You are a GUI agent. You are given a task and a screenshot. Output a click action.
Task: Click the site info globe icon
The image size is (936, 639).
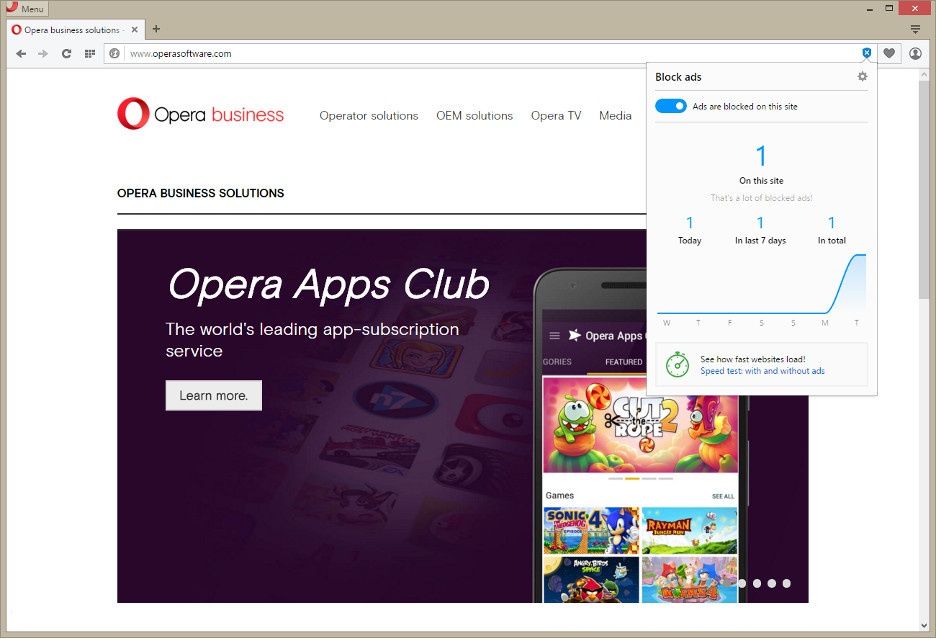[x=115, y=53]
